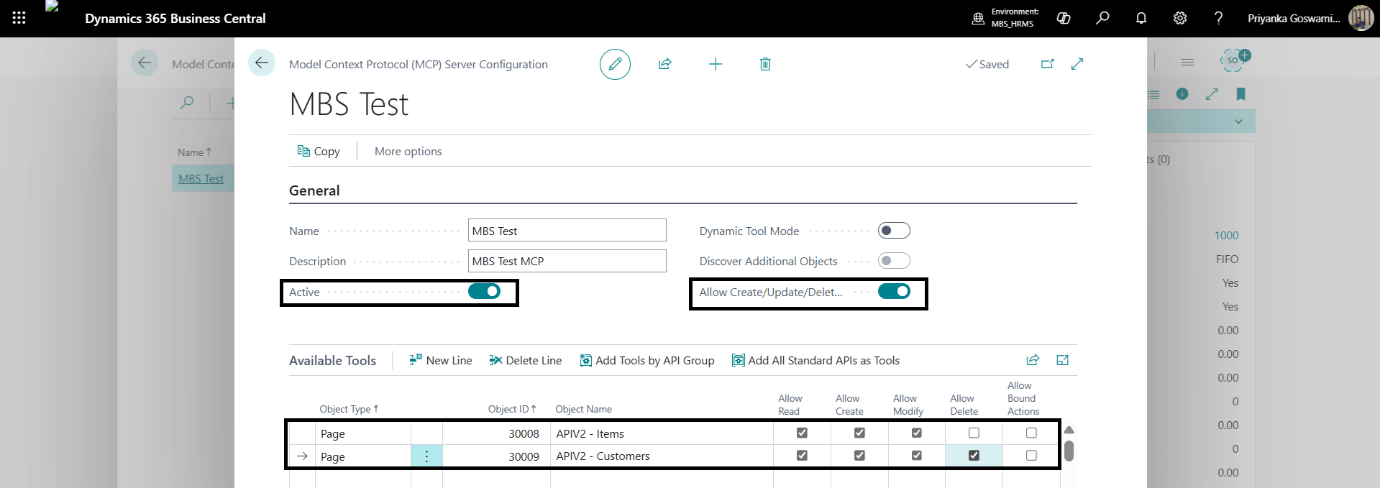Check Allow Bound Actions for APIV2 - Customers
This screenshot has height=488, width=1380.
click(1031, 456)
